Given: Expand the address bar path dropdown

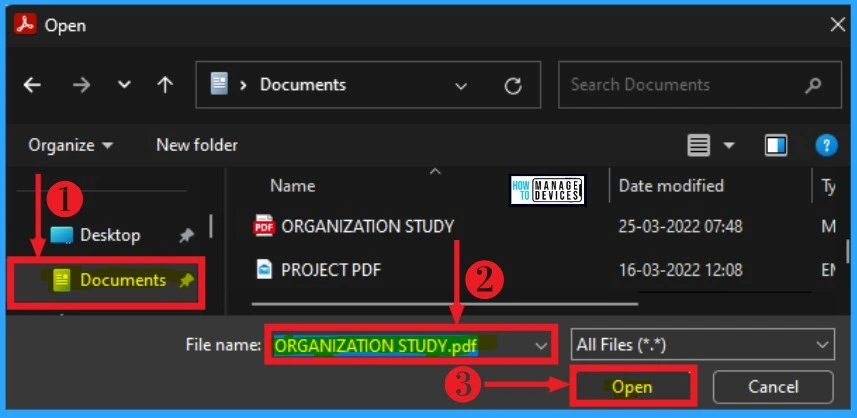Looking at the screenshot, I should pyautogui.click(x=461, y=86).
